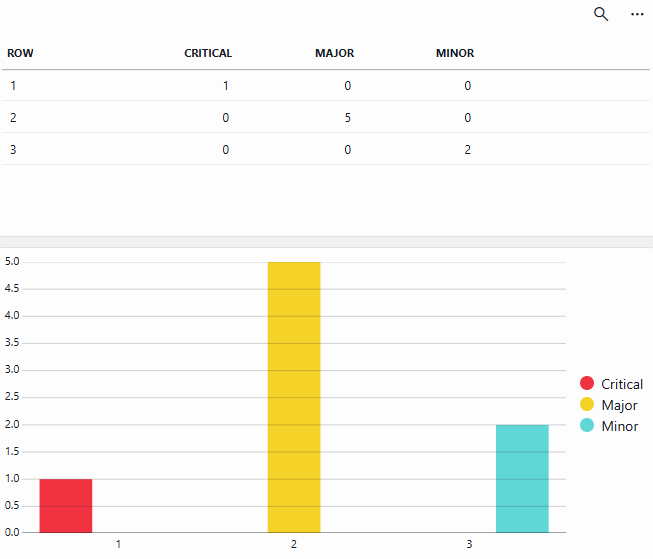
Task: Click the MAJOR column header
Action: [334, 53]
